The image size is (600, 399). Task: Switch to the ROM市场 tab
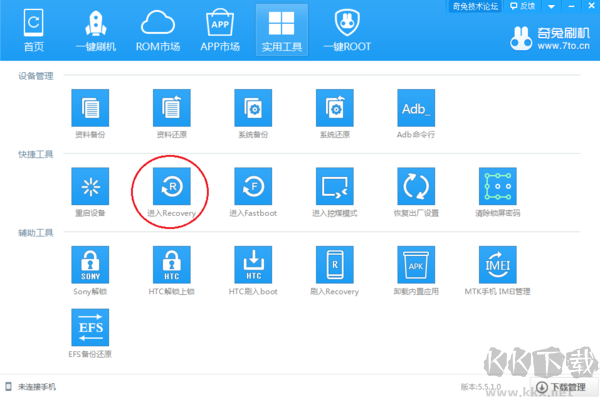point(158,31)
